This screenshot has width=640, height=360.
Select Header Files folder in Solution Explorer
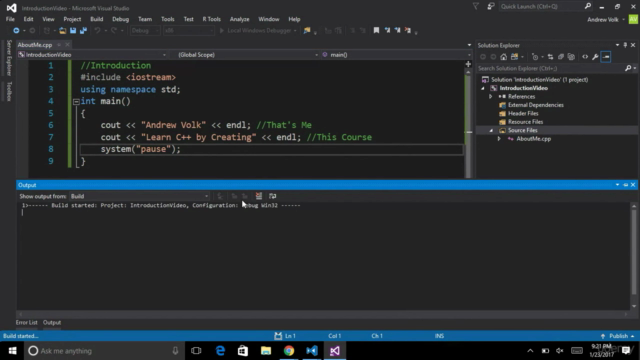pyautogui.click(x=523, y=113)
